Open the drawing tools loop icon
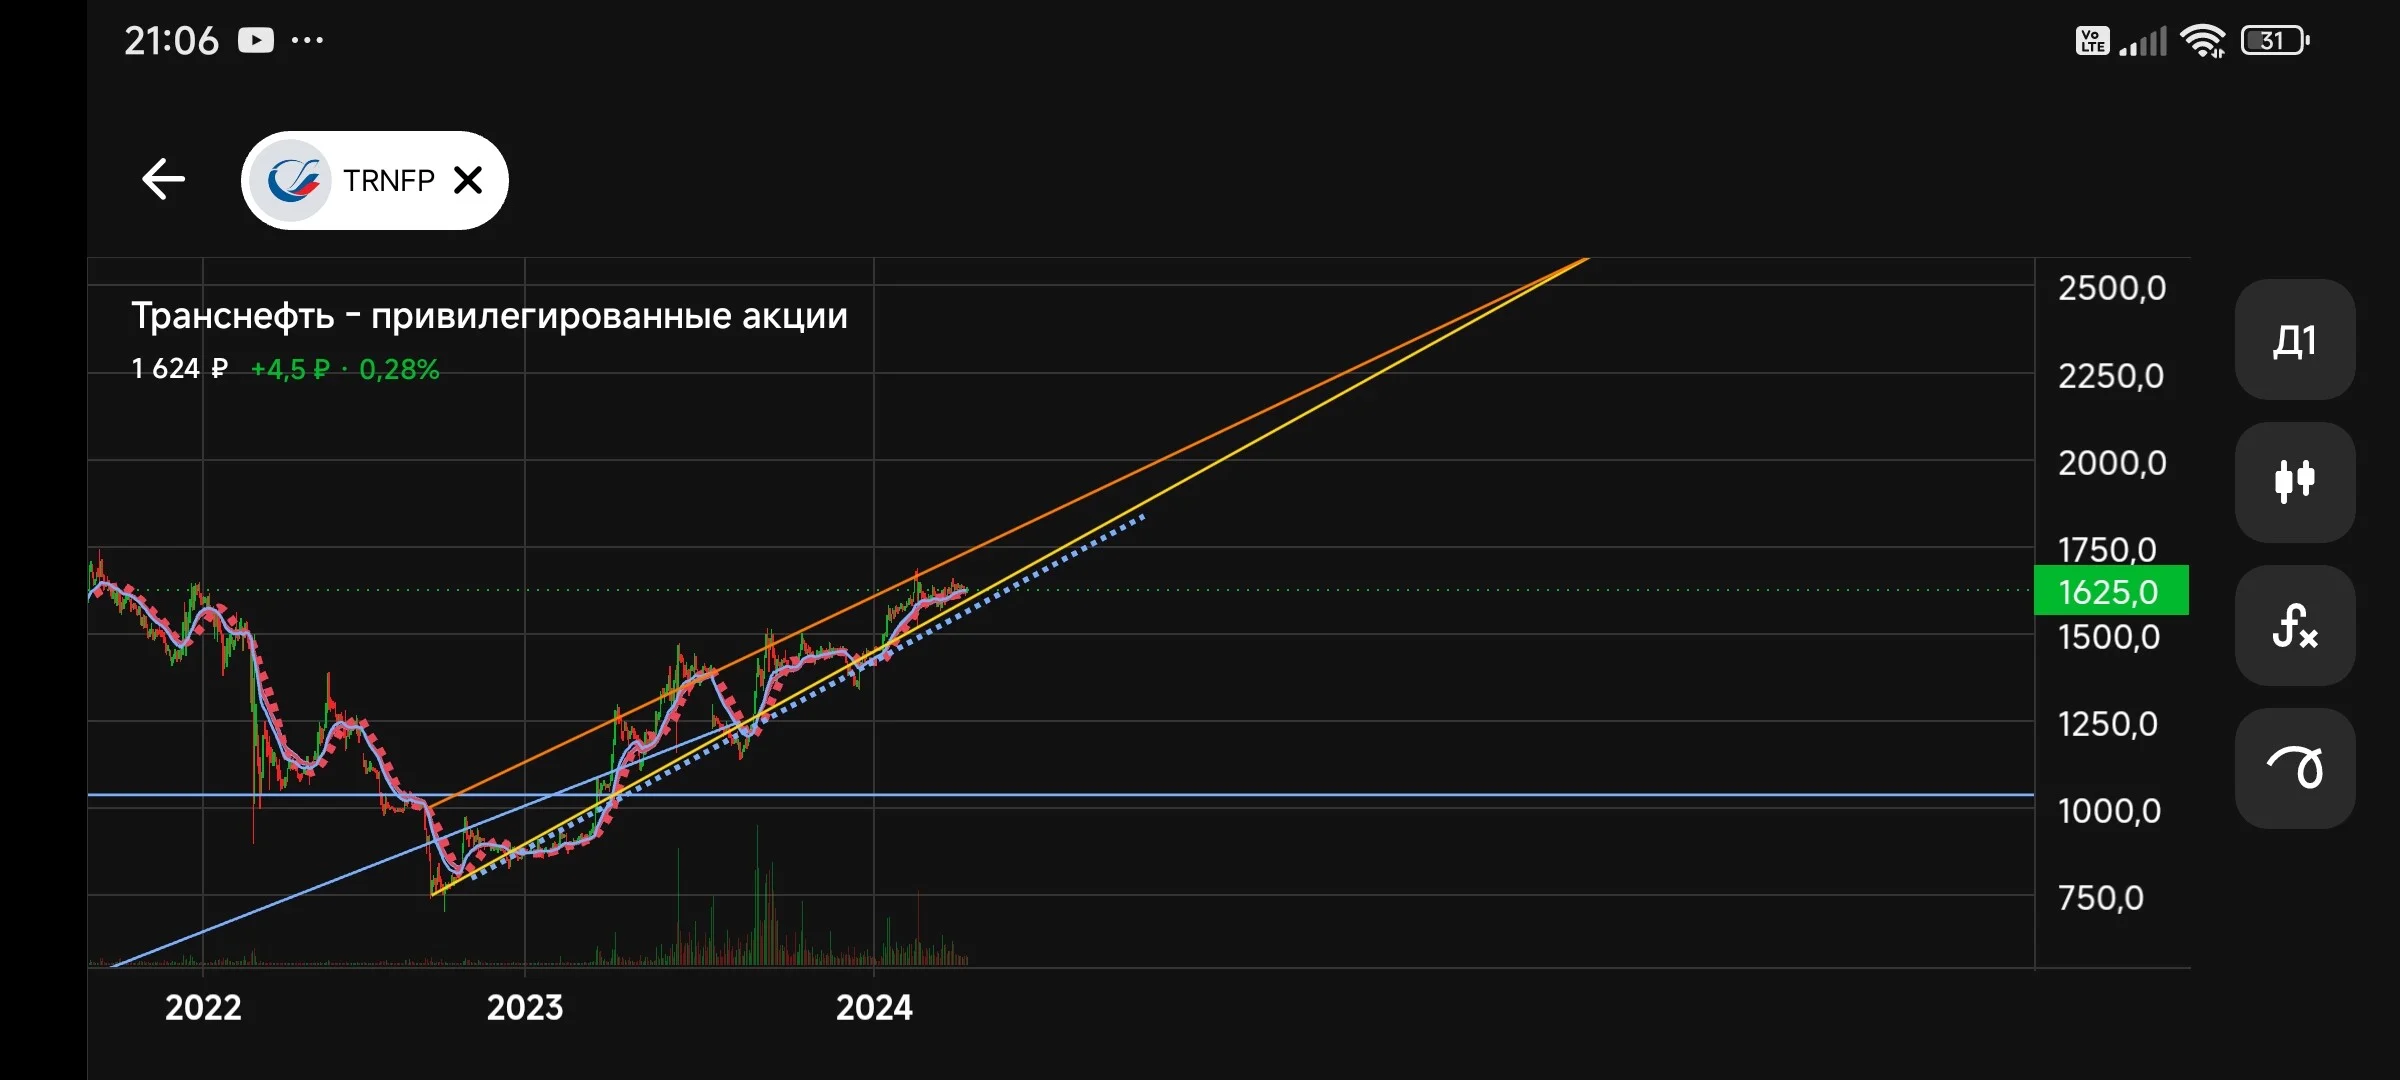Image resolution: width=2400 pixels, height=1080 pixels. 2295,768
